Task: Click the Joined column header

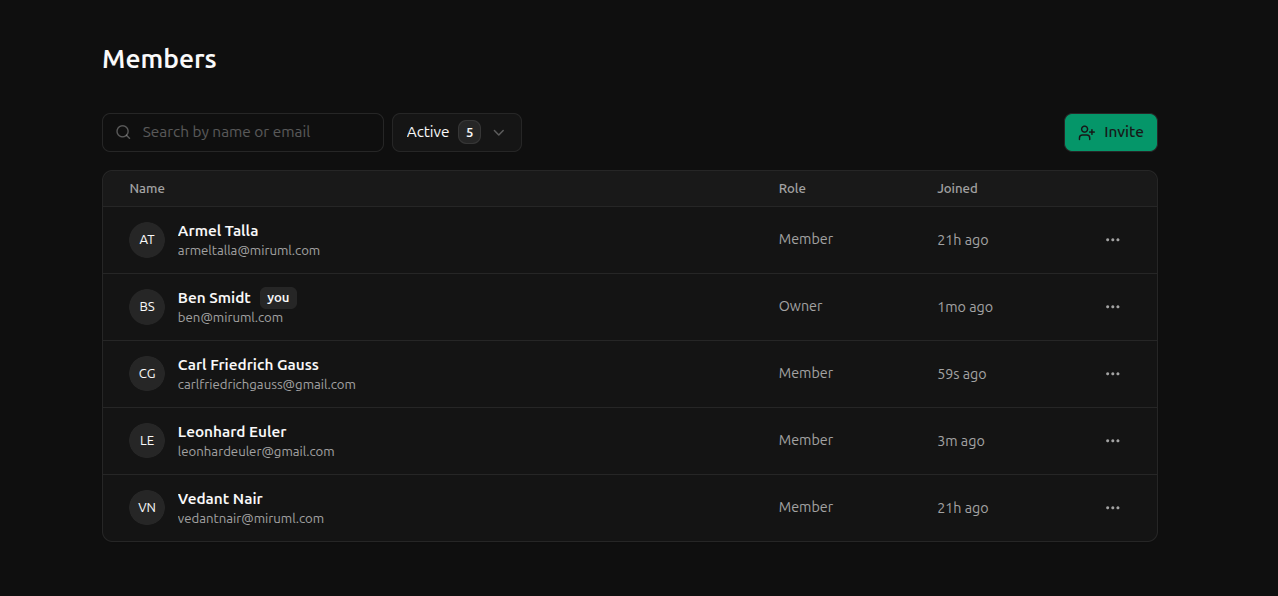Action: point(957,189)
